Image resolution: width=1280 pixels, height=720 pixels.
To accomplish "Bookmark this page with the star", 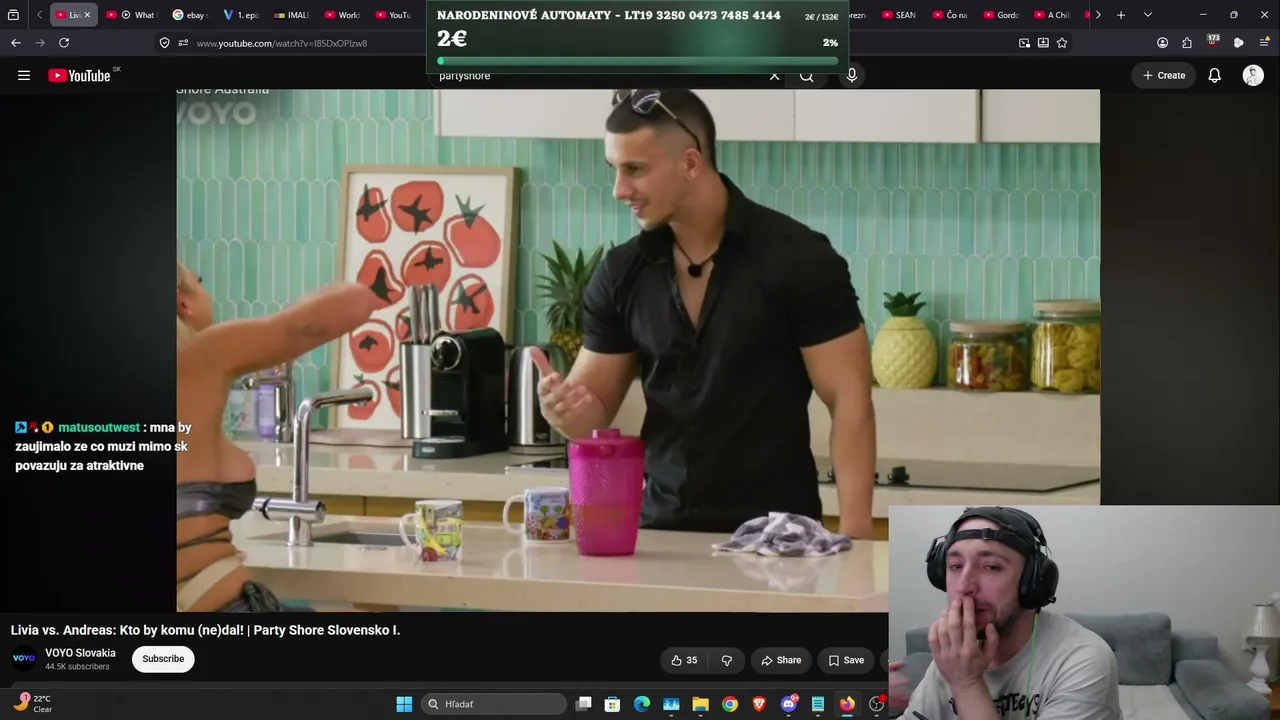I will [x=1062, y=43].
